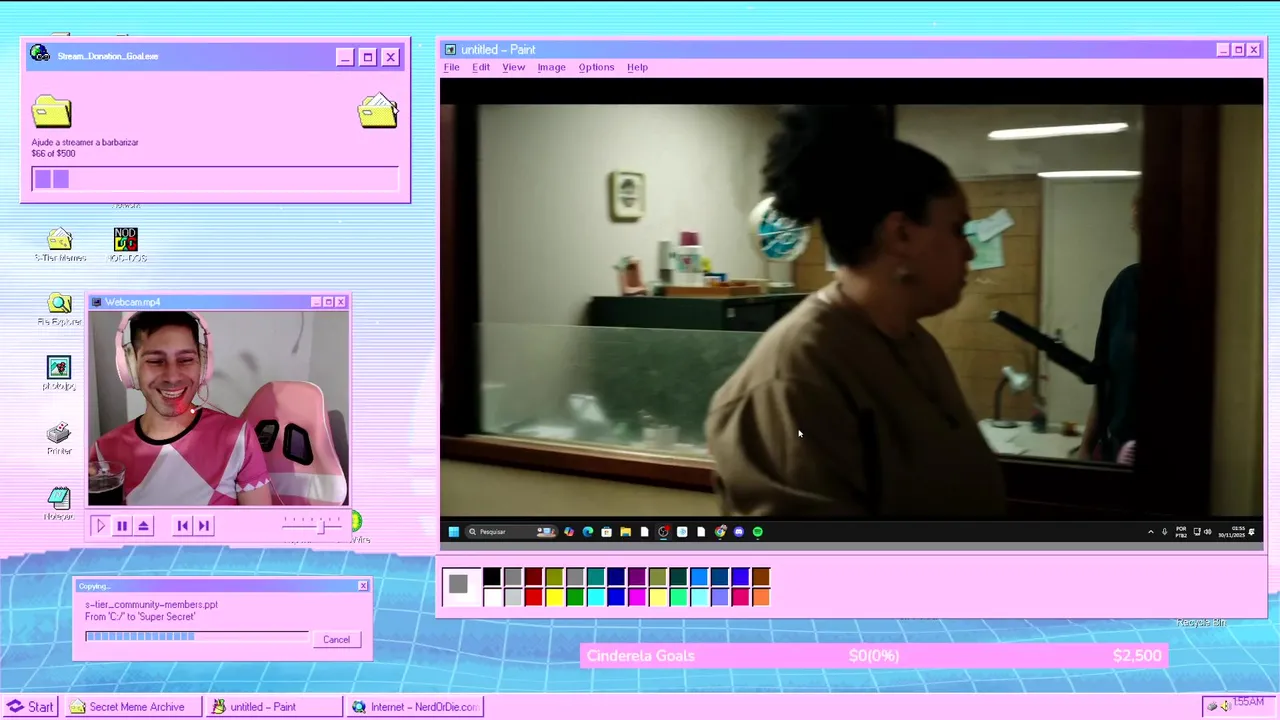Close the Copying dialog with X
The image size is (1280, 720).
click(x=363, y=586)
